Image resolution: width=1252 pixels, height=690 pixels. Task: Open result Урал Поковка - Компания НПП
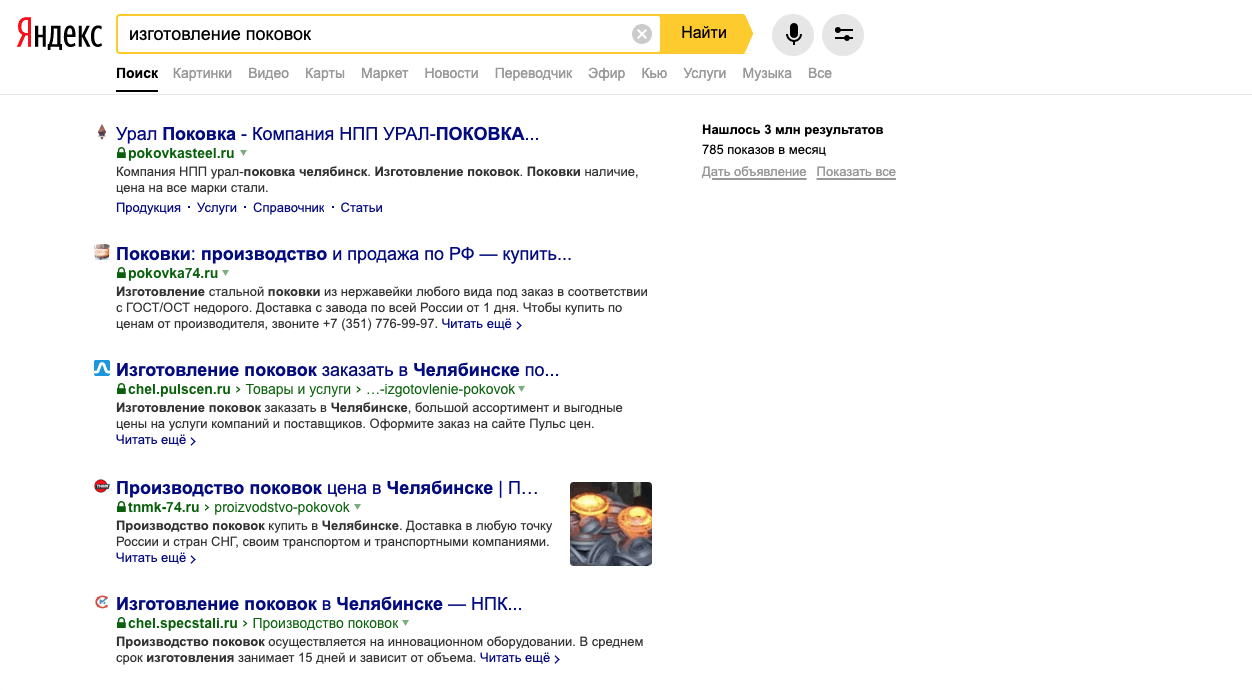tap(327, 133)
